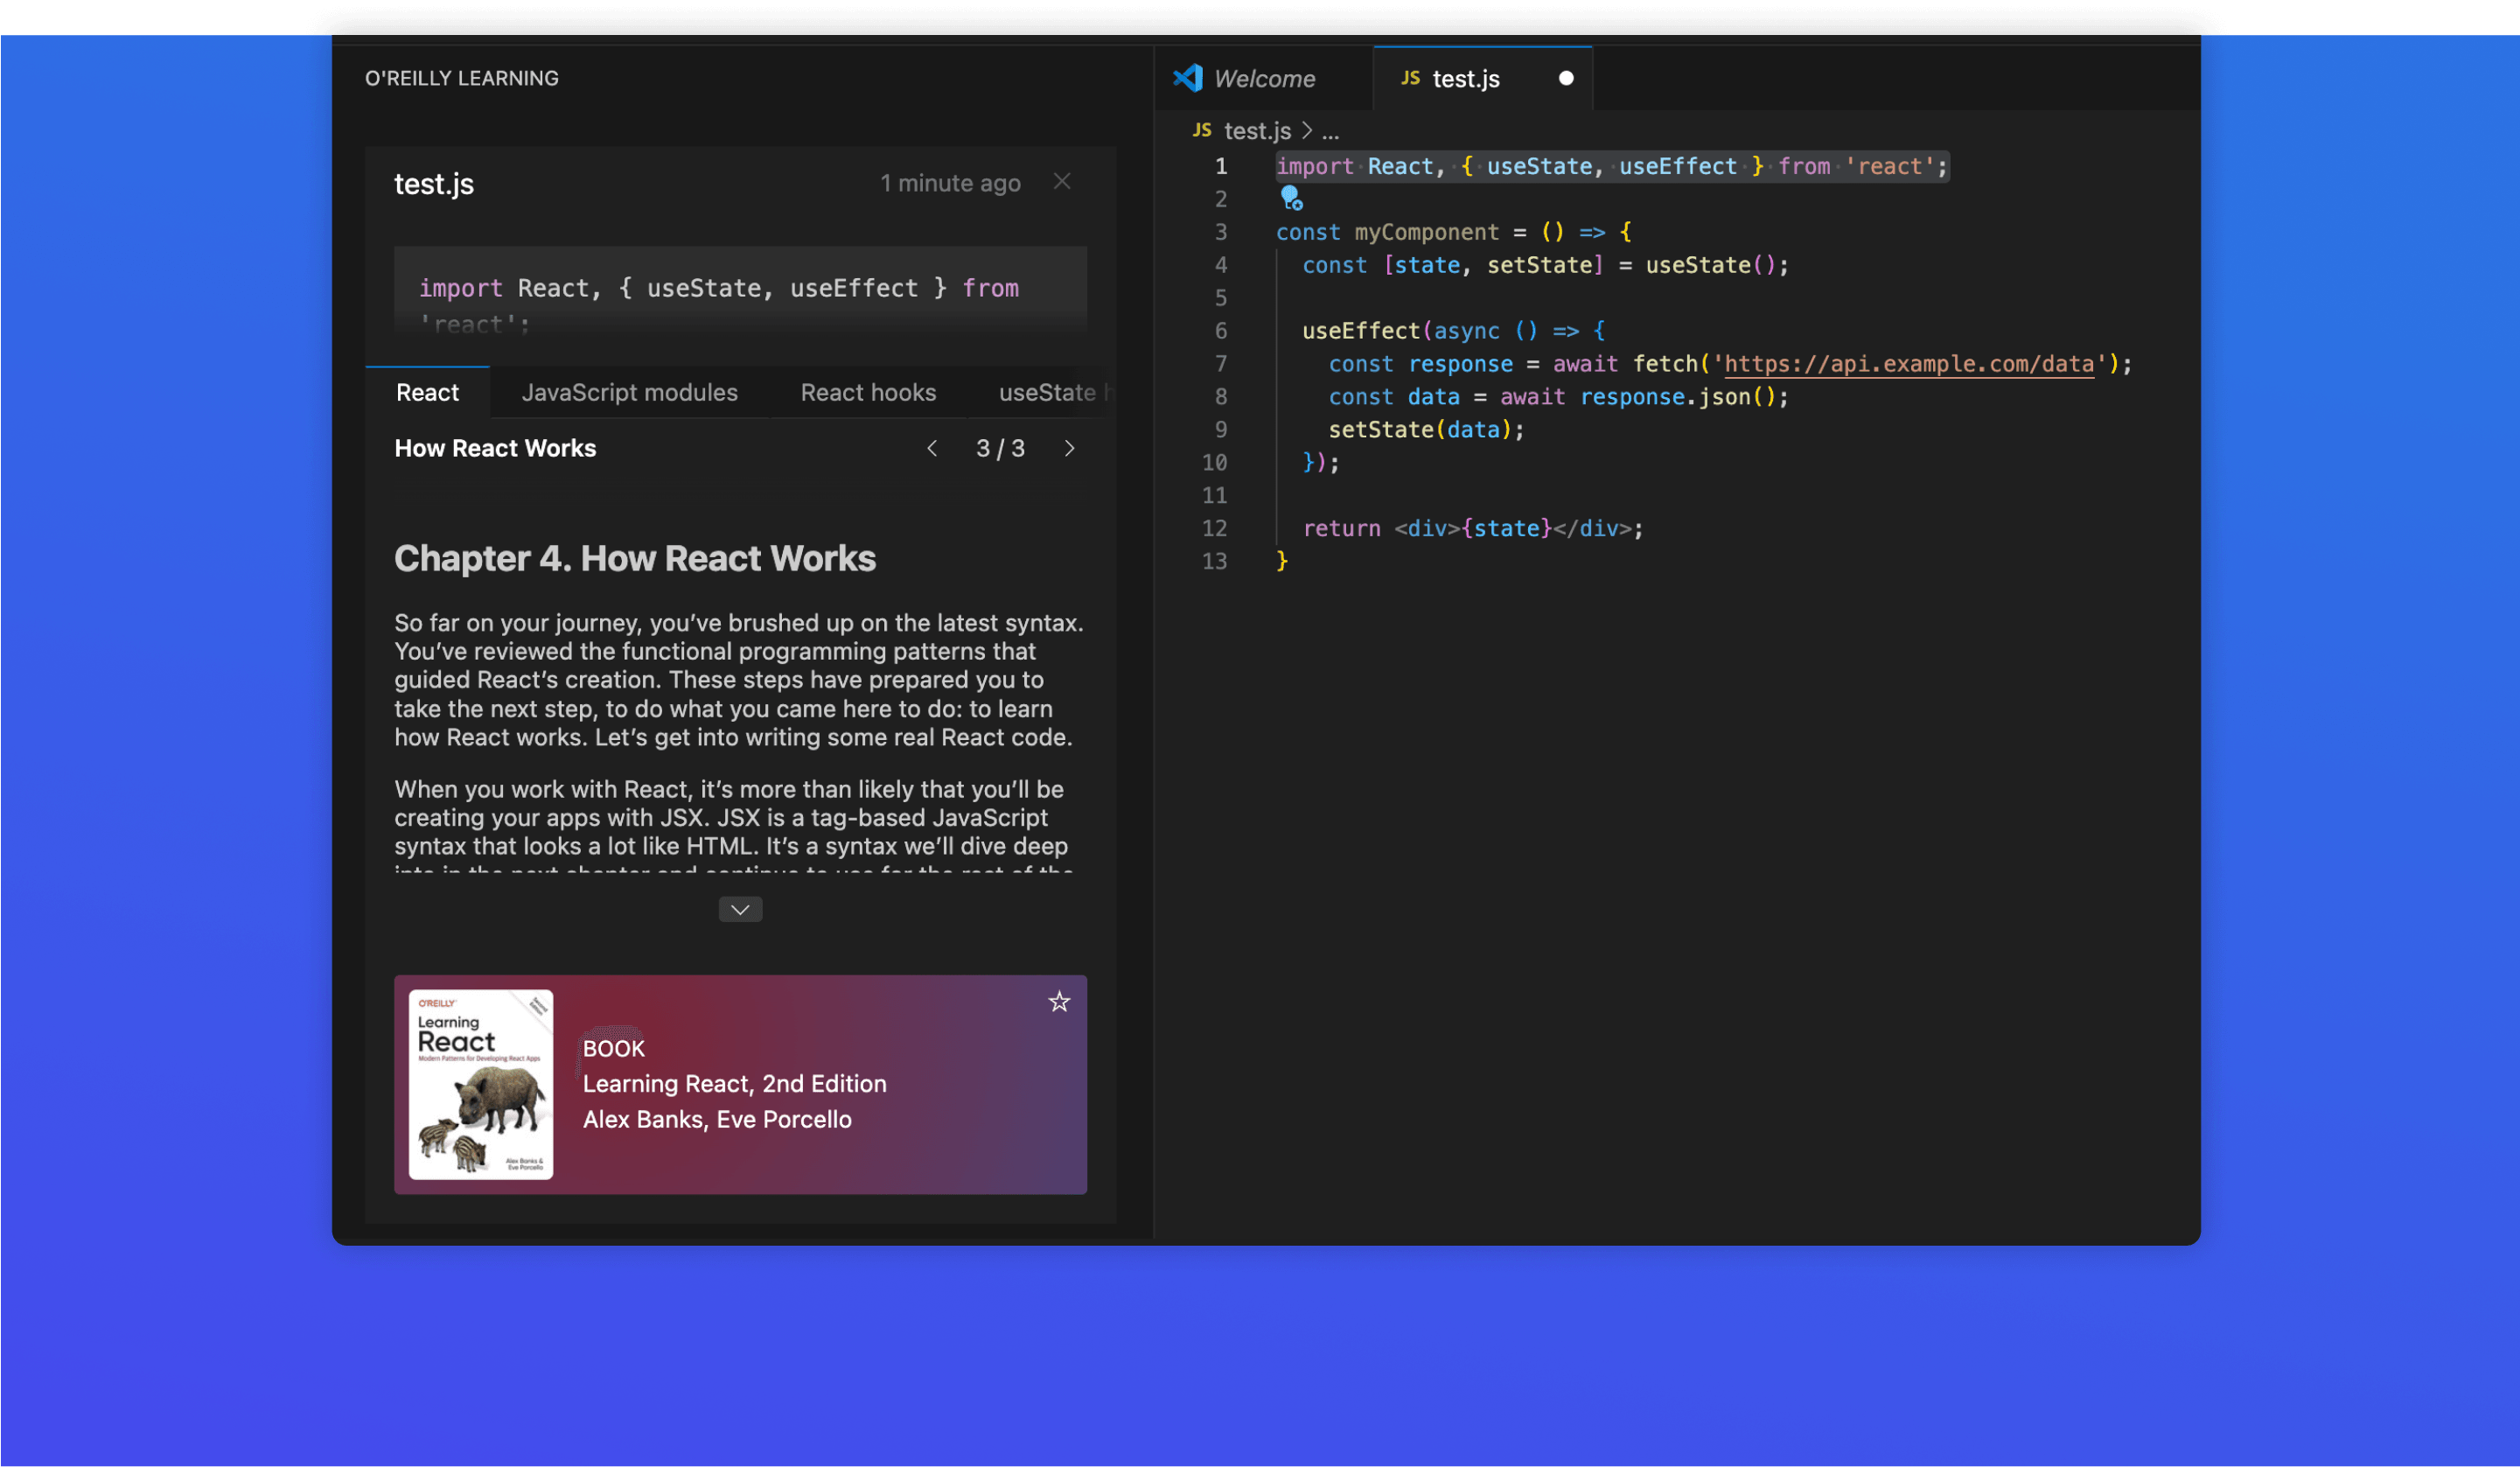Click 'useState()' call on line 4

pyautogui.click(x=1710, y=265)
